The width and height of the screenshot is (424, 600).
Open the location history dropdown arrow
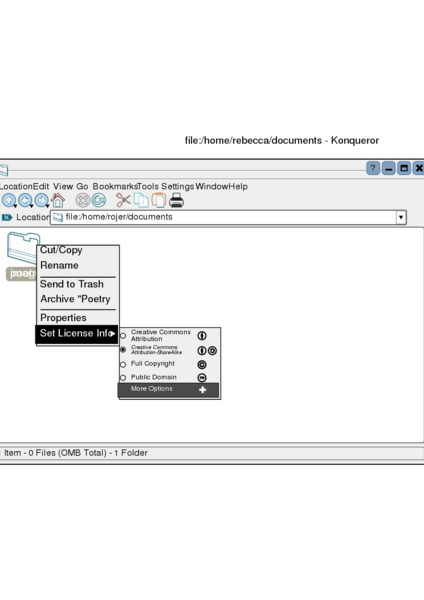tap(401, 217)
